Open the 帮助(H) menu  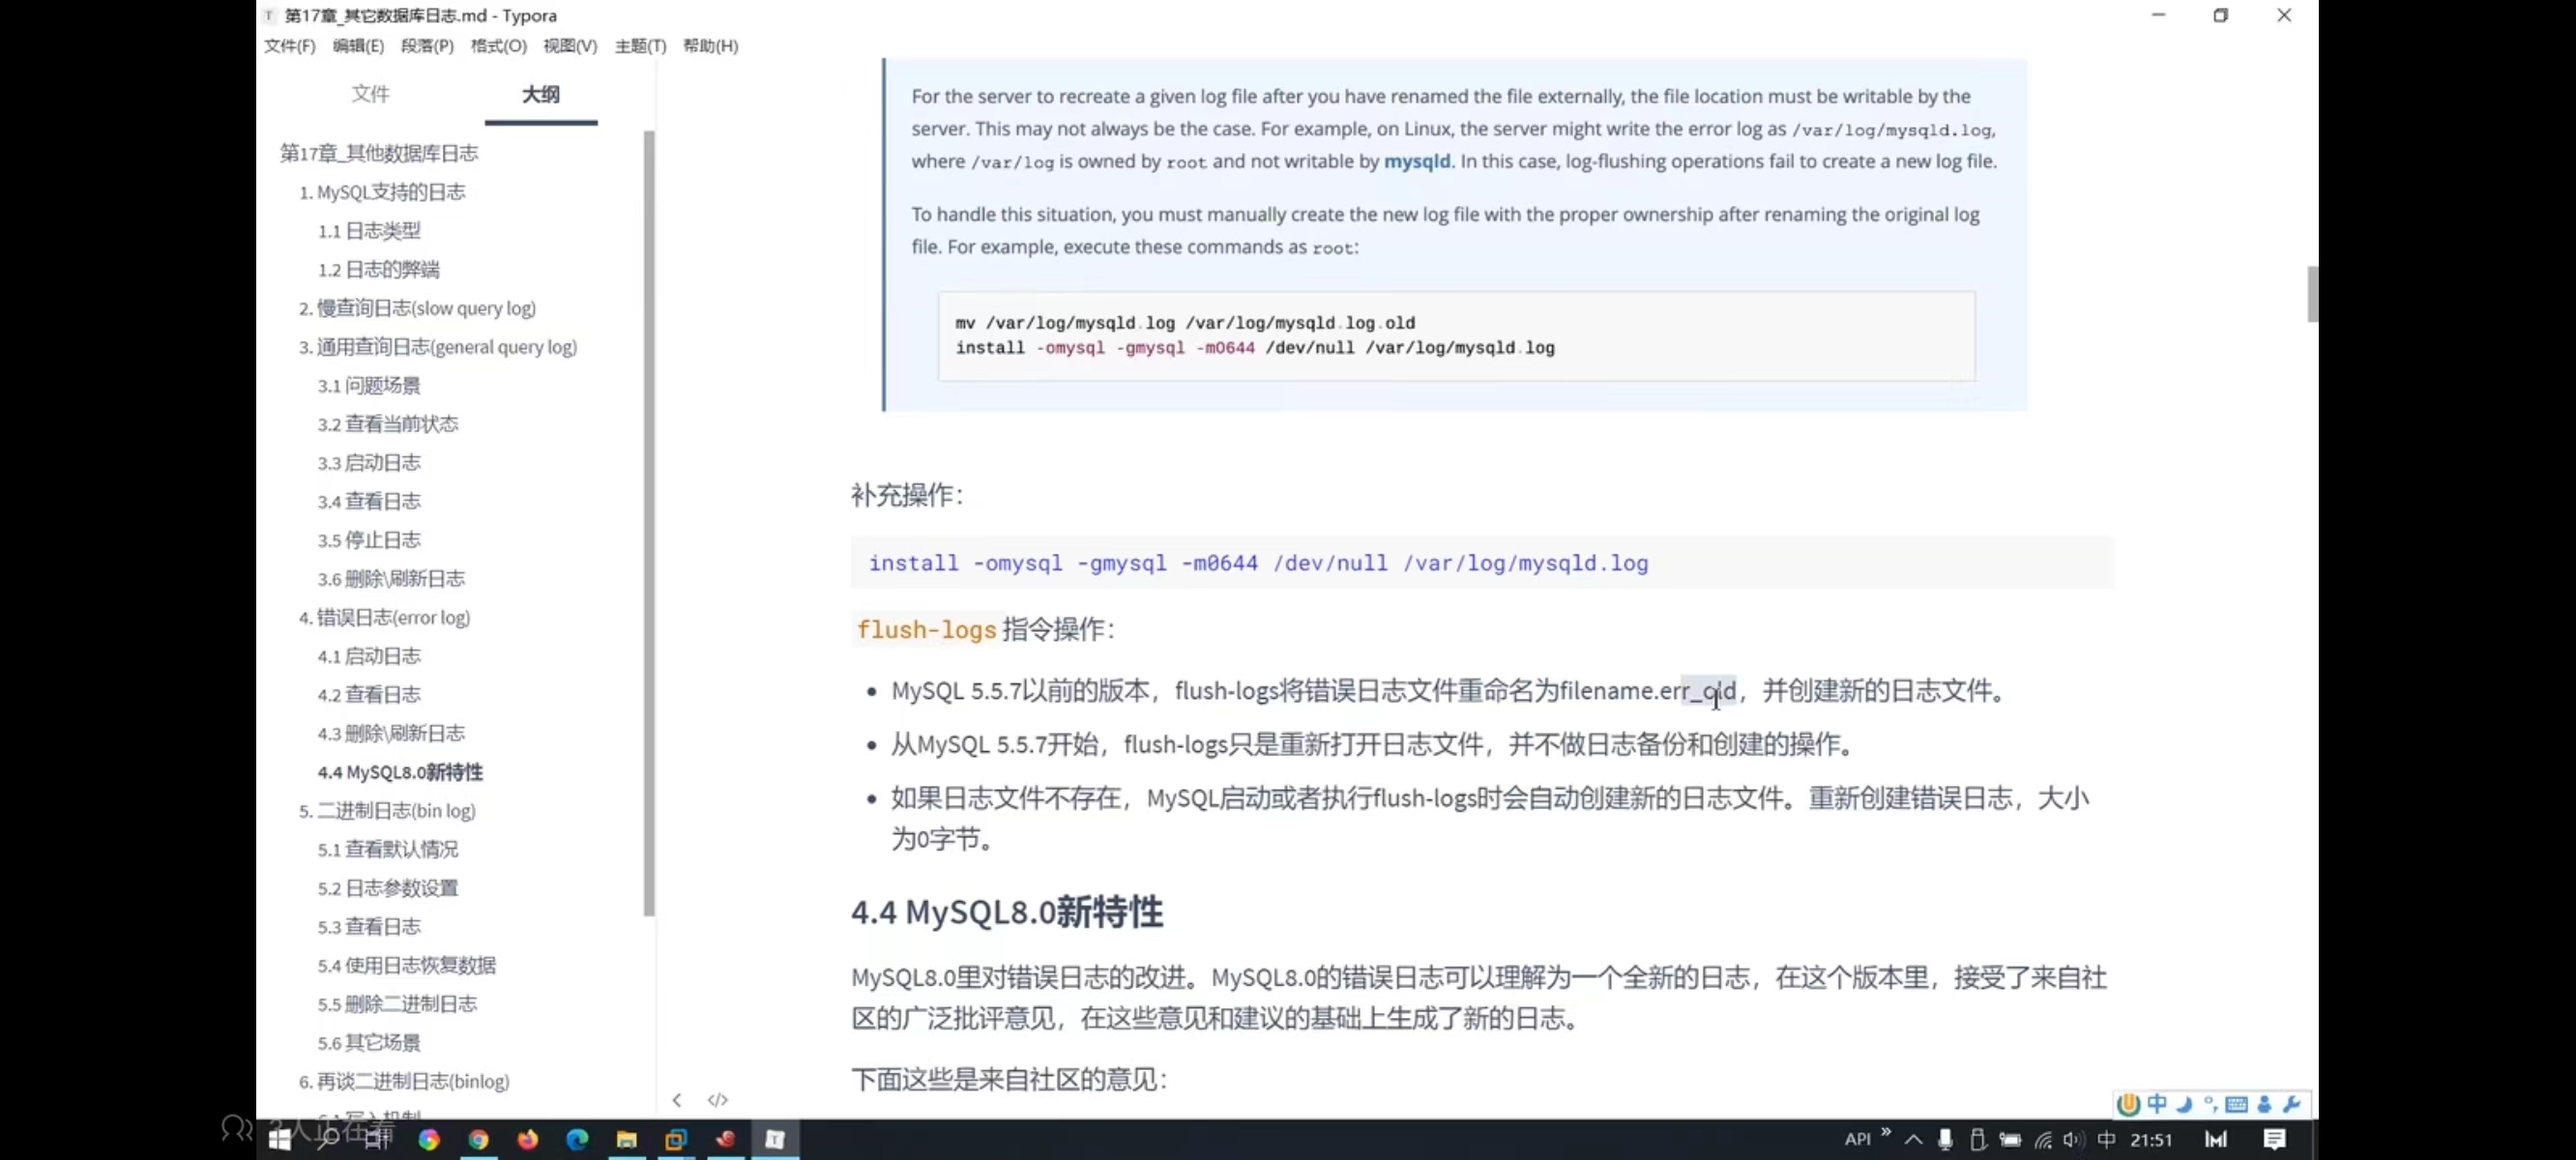pyautogui.click(x=710, y=46)
